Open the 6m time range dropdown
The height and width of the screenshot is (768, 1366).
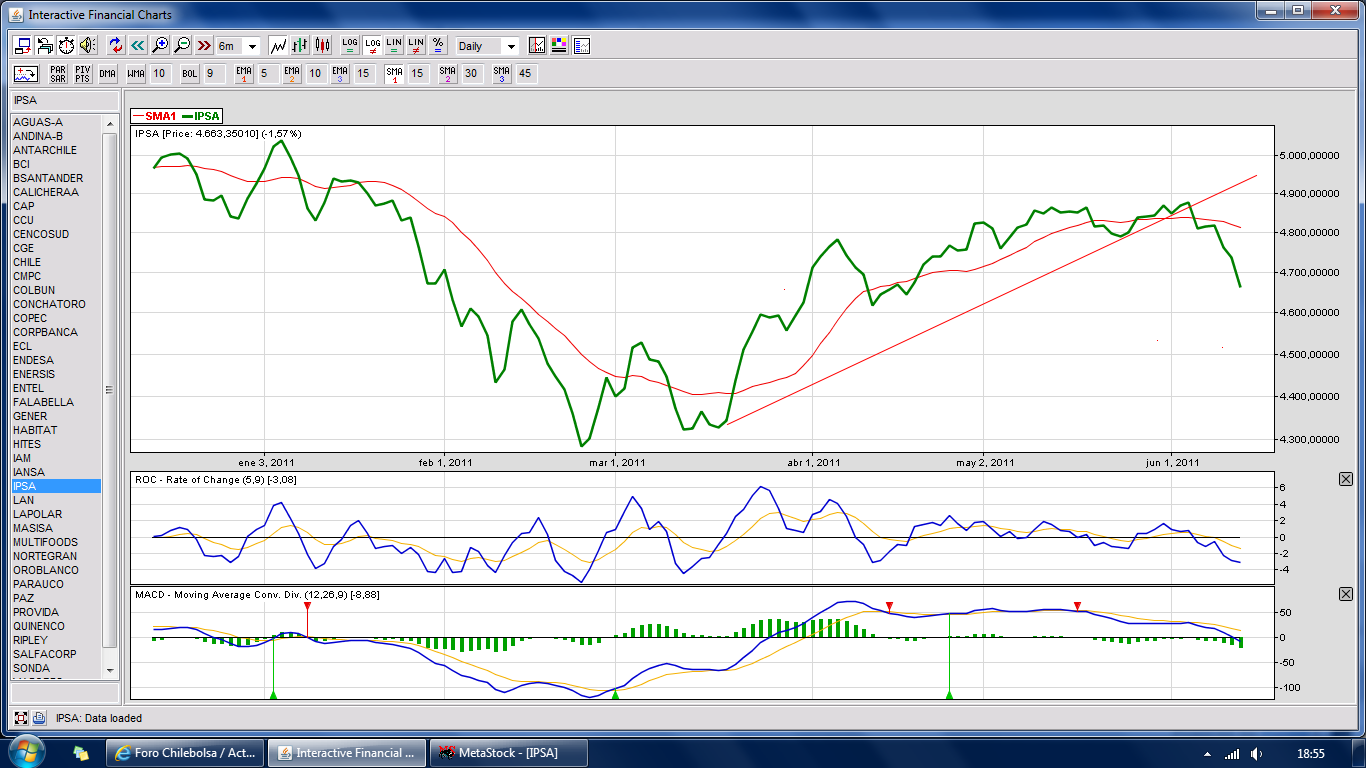(x=251, y=47)
